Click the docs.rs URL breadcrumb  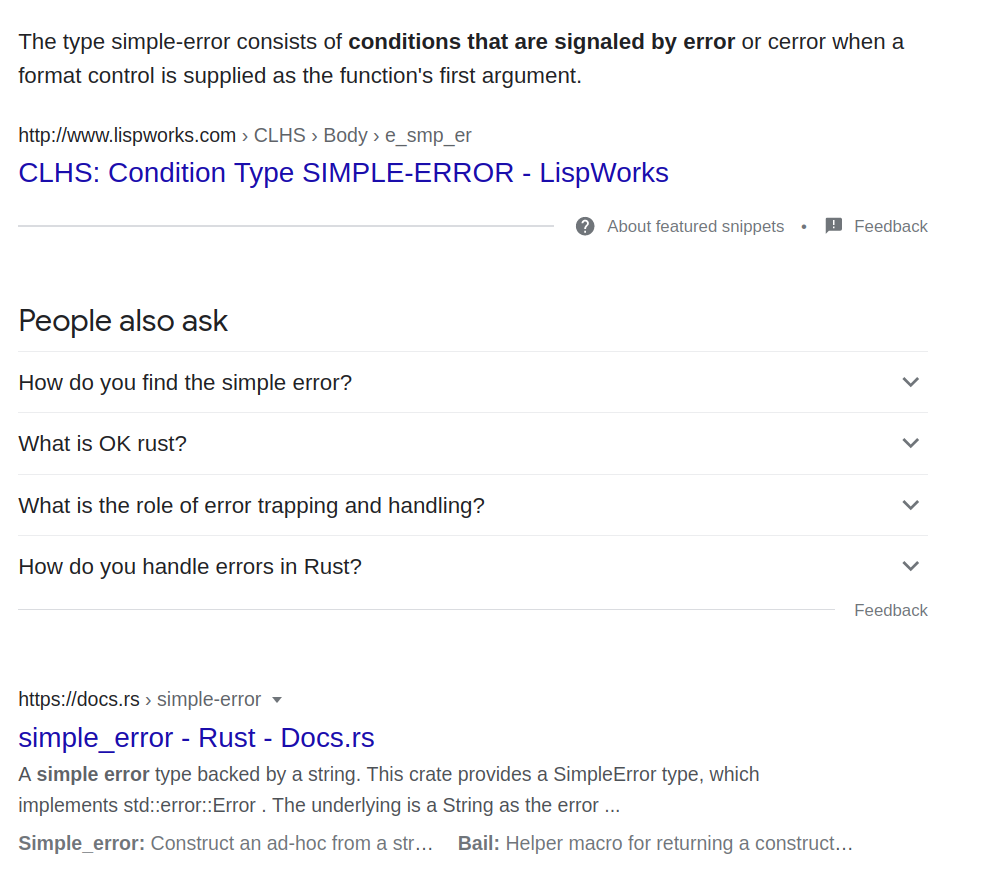click(x=79, y=699)
